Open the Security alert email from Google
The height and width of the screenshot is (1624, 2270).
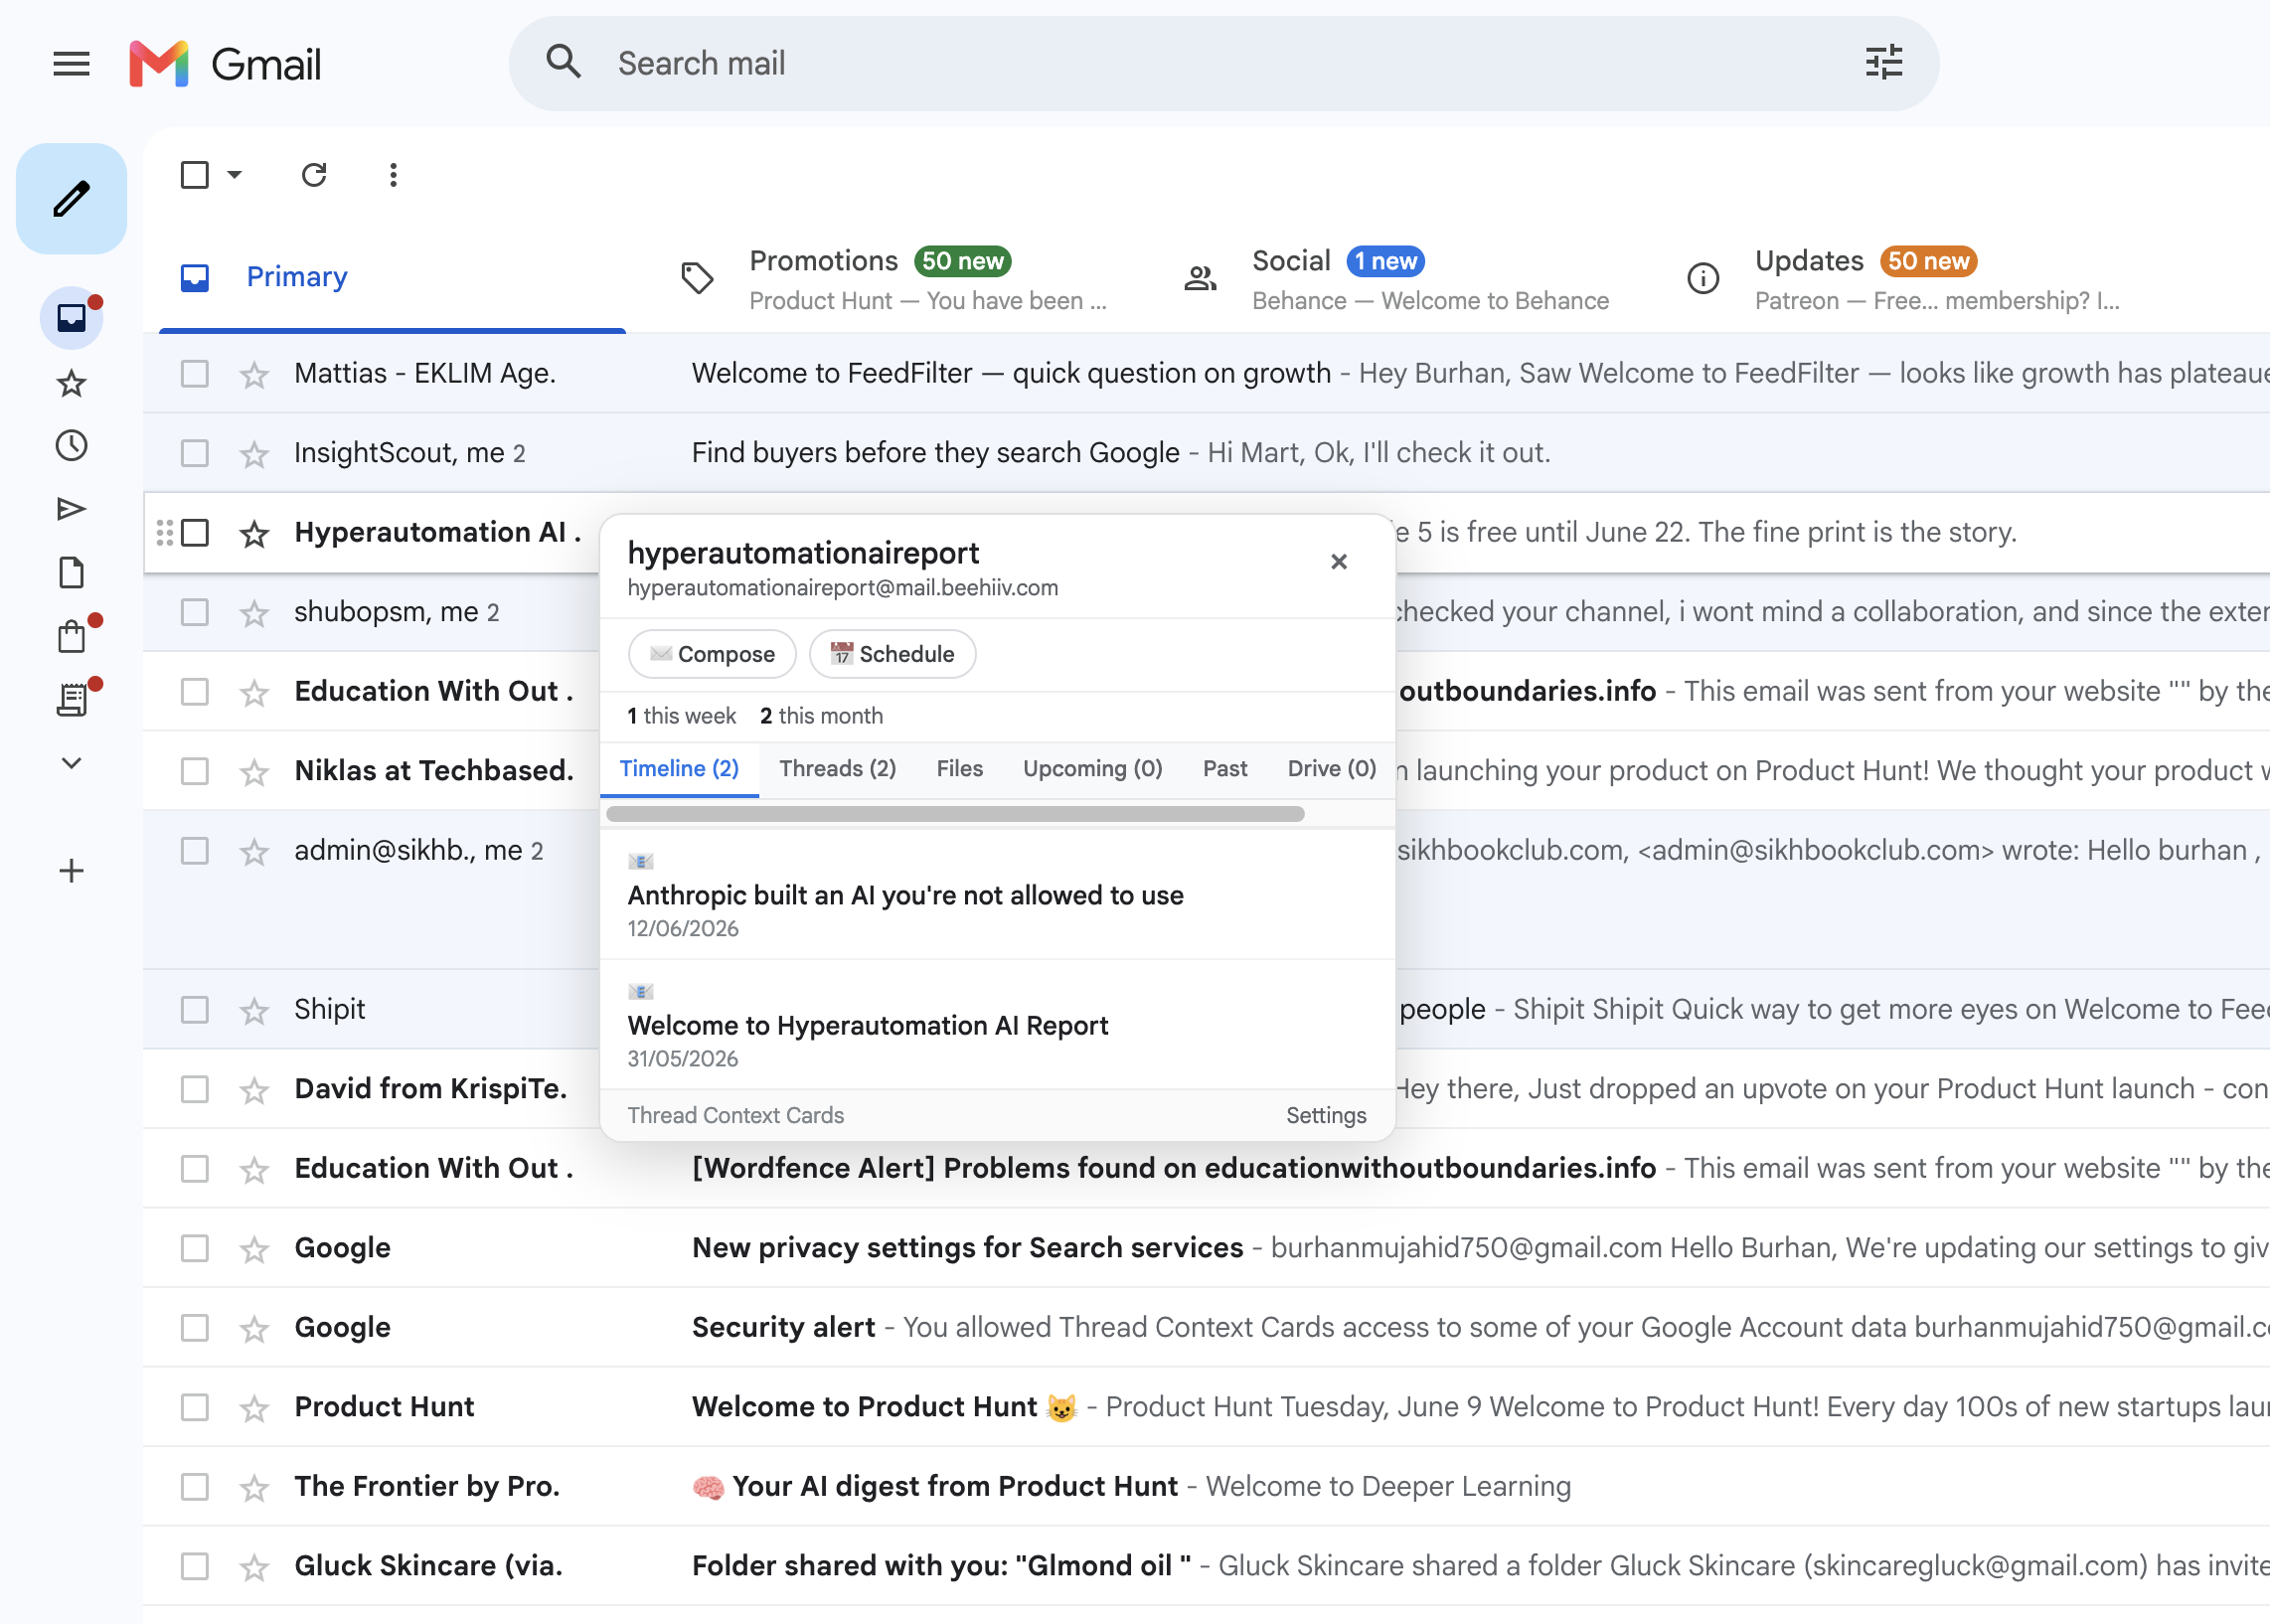tap(1206, 1328)
